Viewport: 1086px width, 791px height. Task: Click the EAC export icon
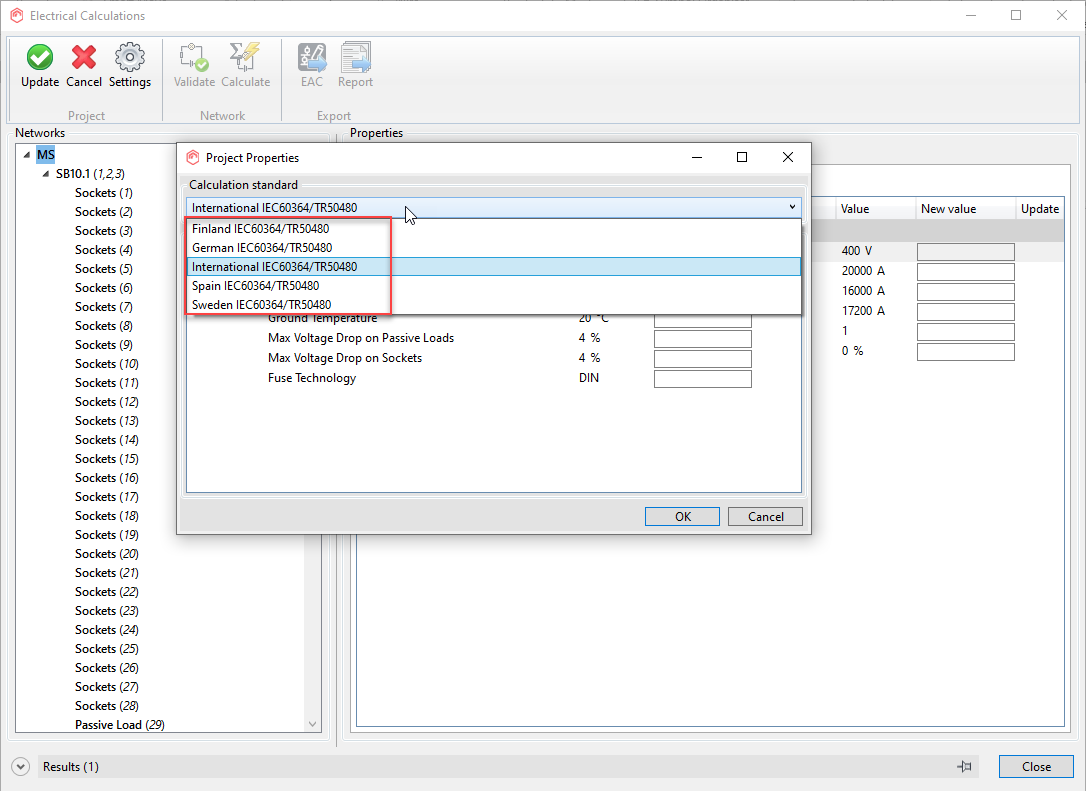pos(312,58)
